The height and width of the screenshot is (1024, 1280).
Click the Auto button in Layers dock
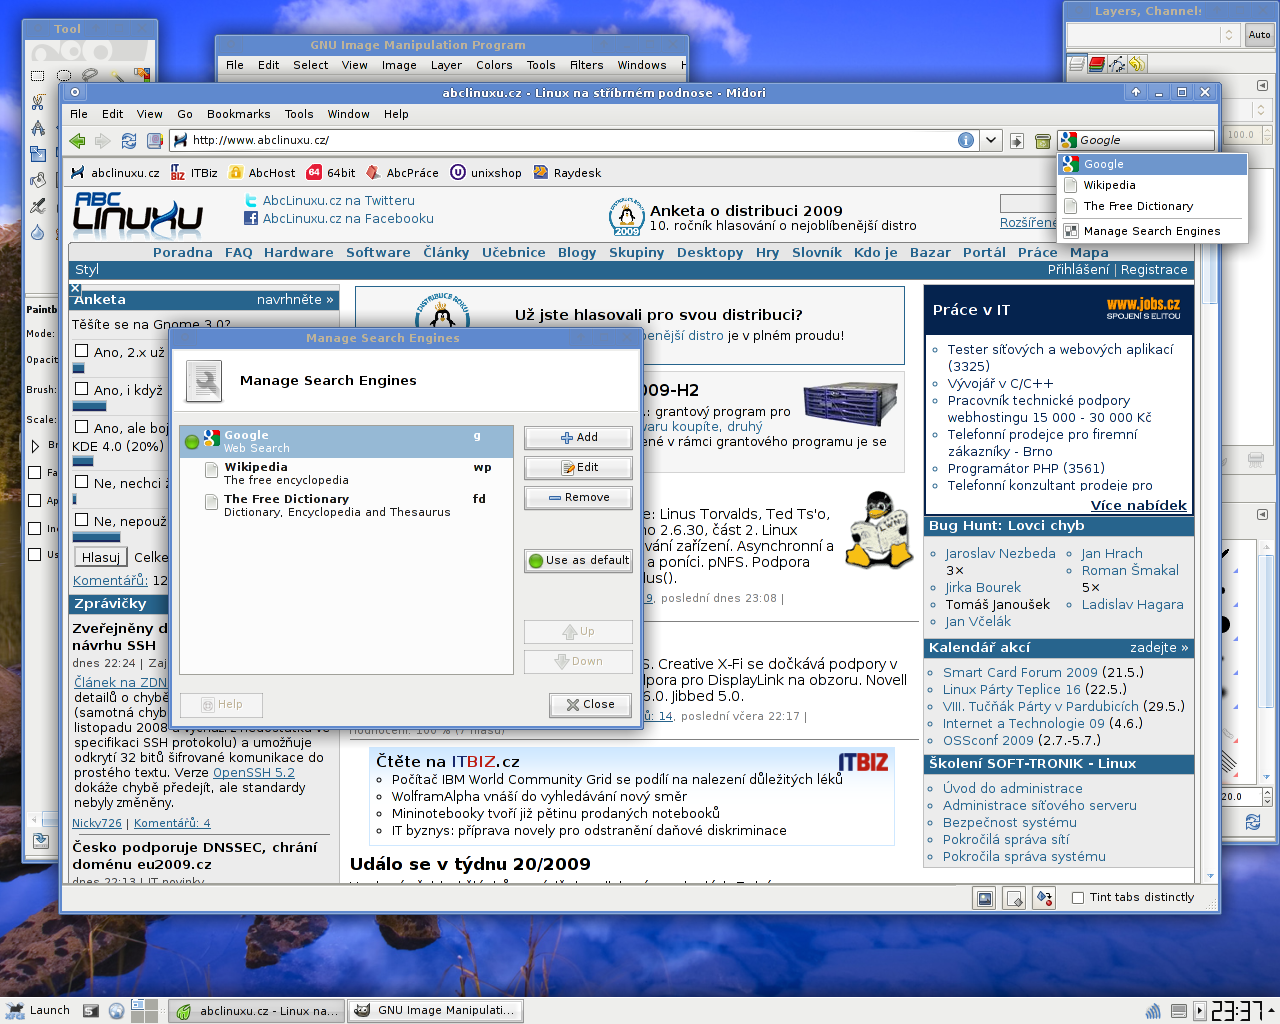pyautogui.click(x=1259, y=35)
